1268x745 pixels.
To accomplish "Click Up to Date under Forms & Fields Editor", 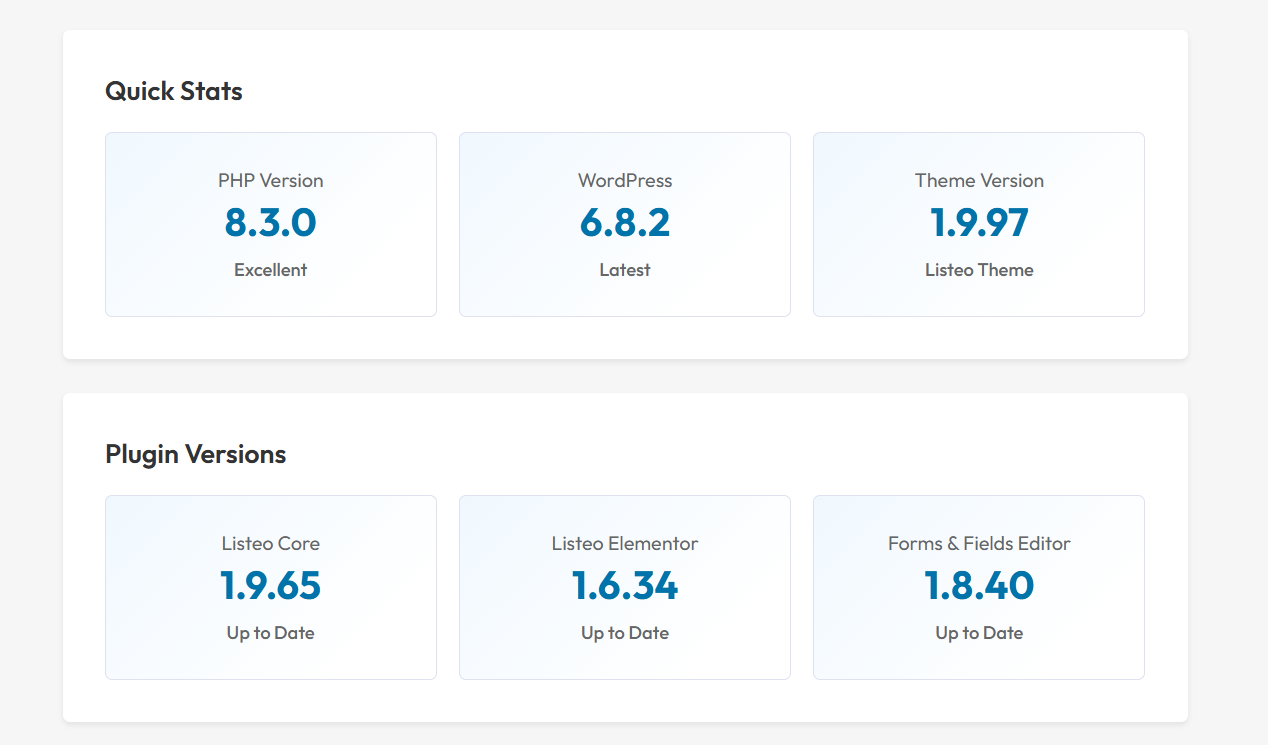I will click(x=979, y=633).
